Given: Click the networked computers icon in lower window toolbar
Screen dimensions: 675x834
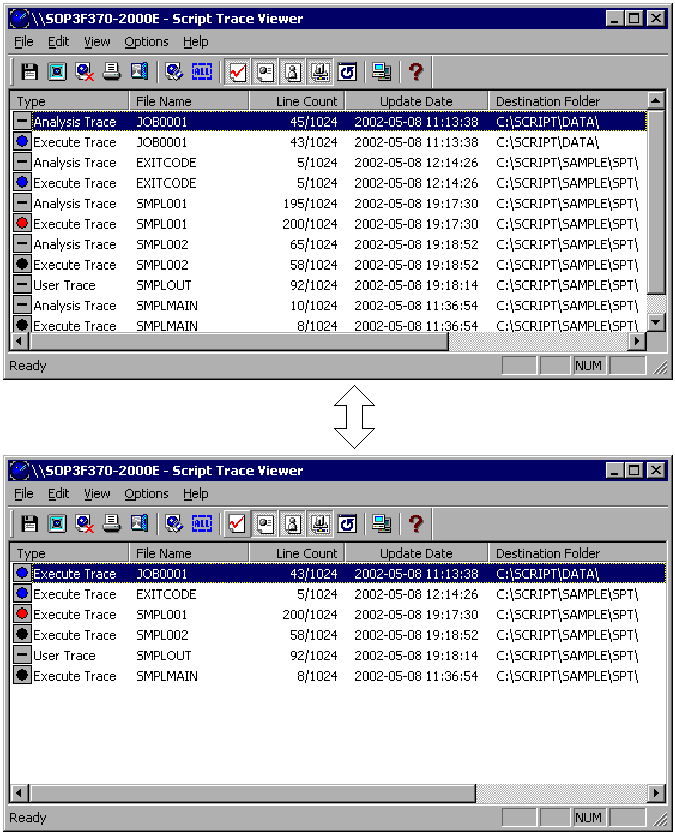Looking at the screenshot, I should click(x=381, y=524).
